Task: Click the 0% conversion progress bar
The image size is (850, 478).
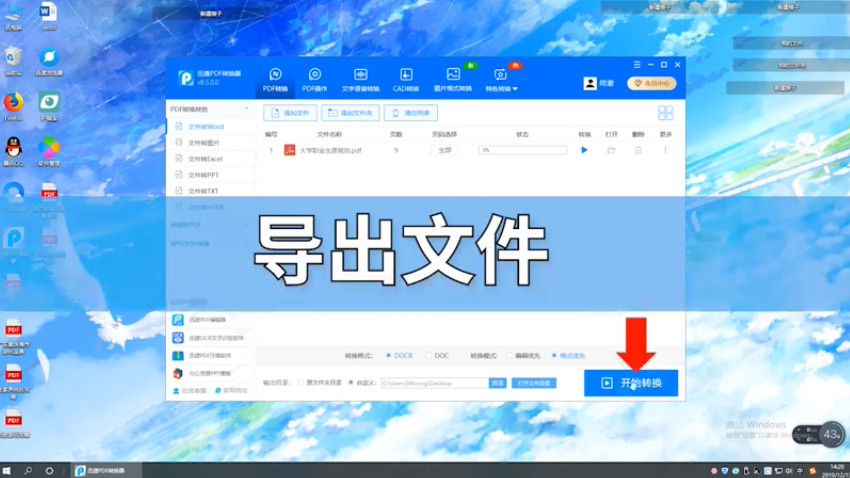Action: pos(522,150)
